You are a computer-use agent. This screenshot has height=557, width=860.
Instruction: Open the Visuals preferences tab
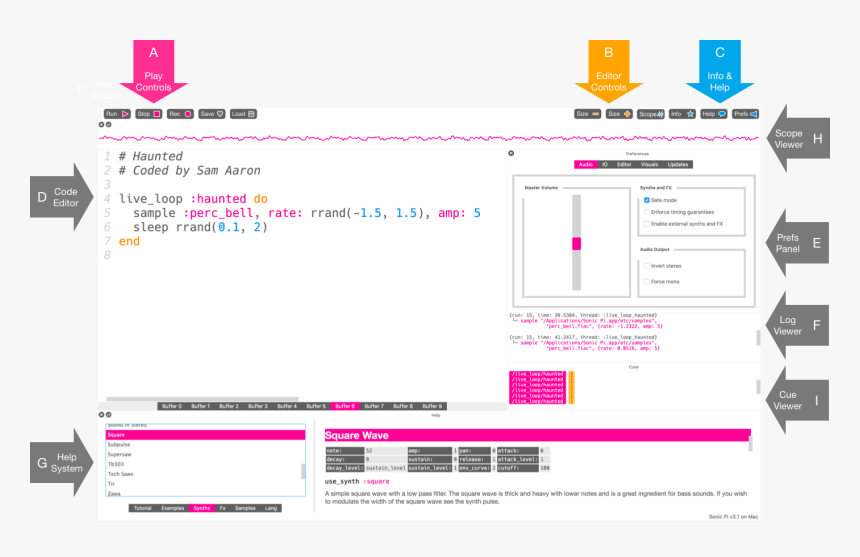pos(649,164)
